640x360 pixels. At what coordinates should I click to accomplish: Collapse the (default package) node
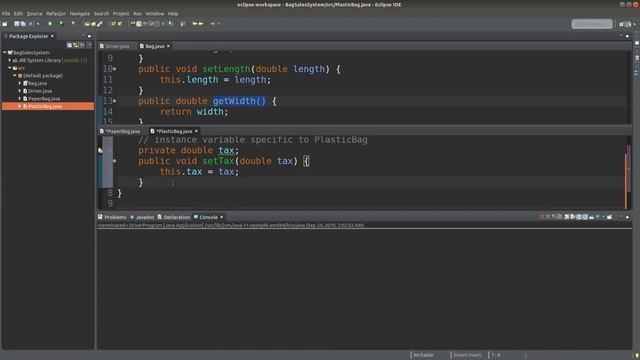(x=15, y=76)
